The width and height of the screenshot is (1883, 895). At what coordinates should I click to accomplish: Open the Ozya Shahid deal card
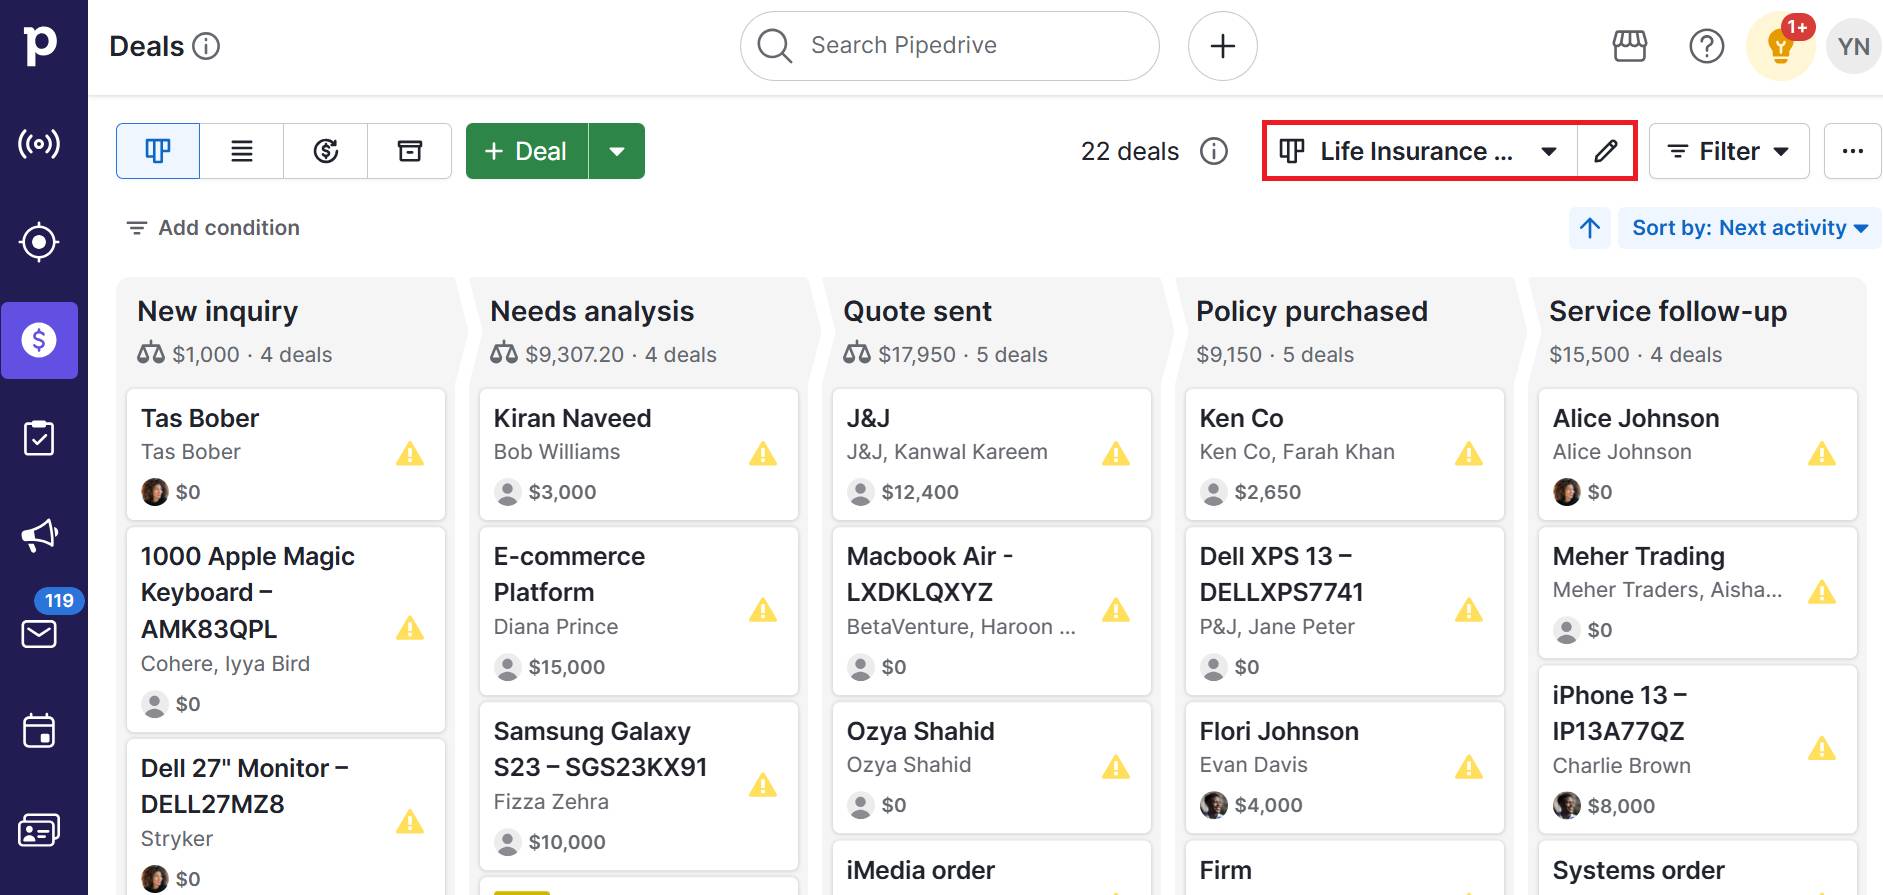click(x=992, y=767)
